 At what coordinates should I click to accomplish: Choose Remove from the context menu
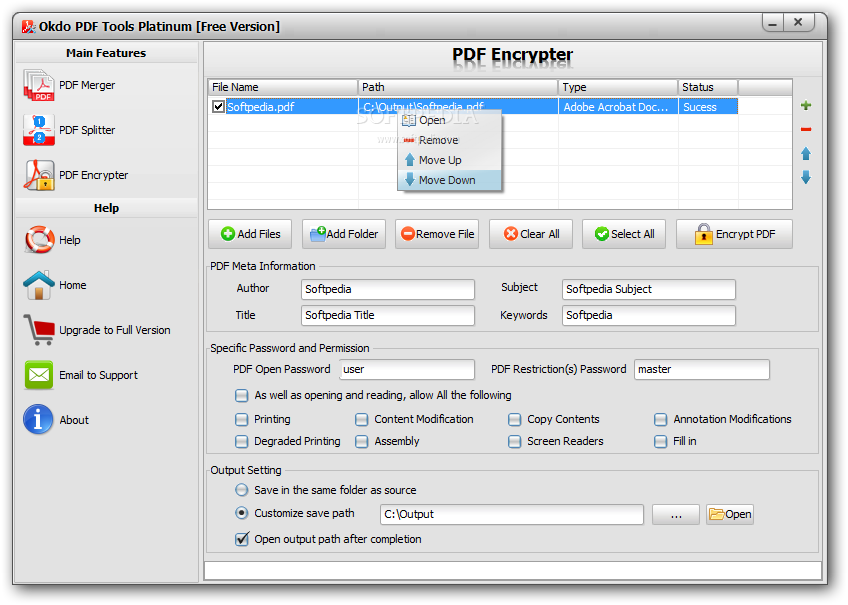449,140
